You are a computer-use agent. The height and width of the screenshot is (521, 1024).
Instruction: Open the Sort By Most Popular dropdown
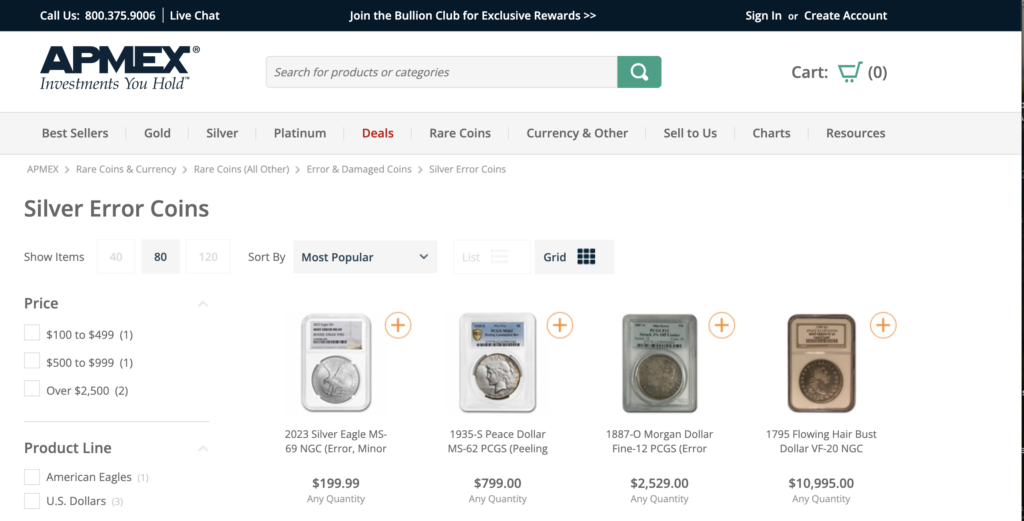coord(365,257)
